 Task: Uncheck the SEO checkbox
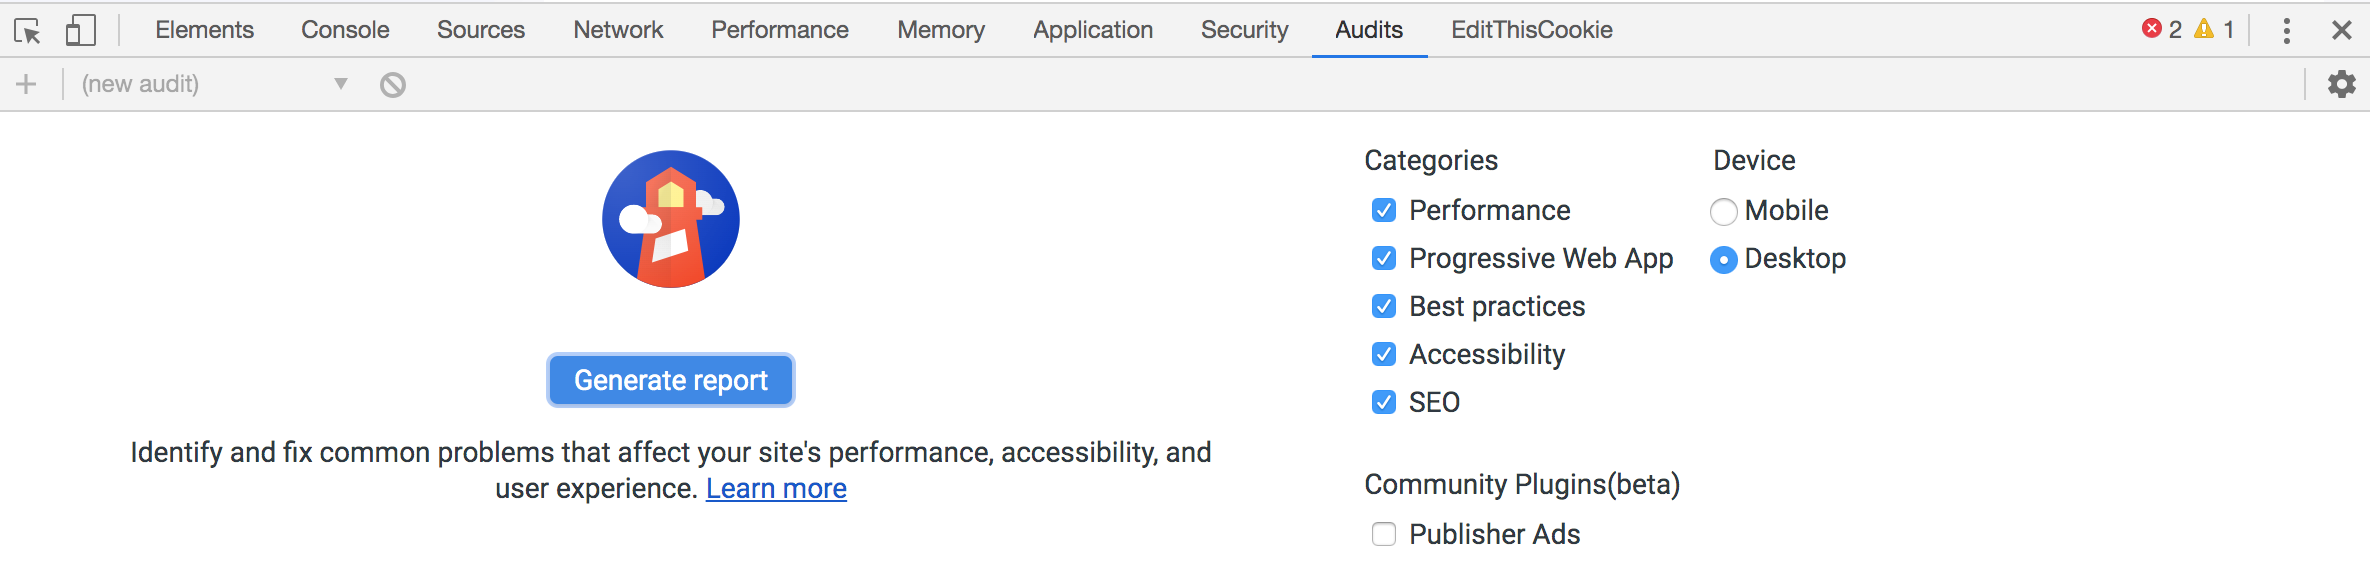coord(1384,403)
